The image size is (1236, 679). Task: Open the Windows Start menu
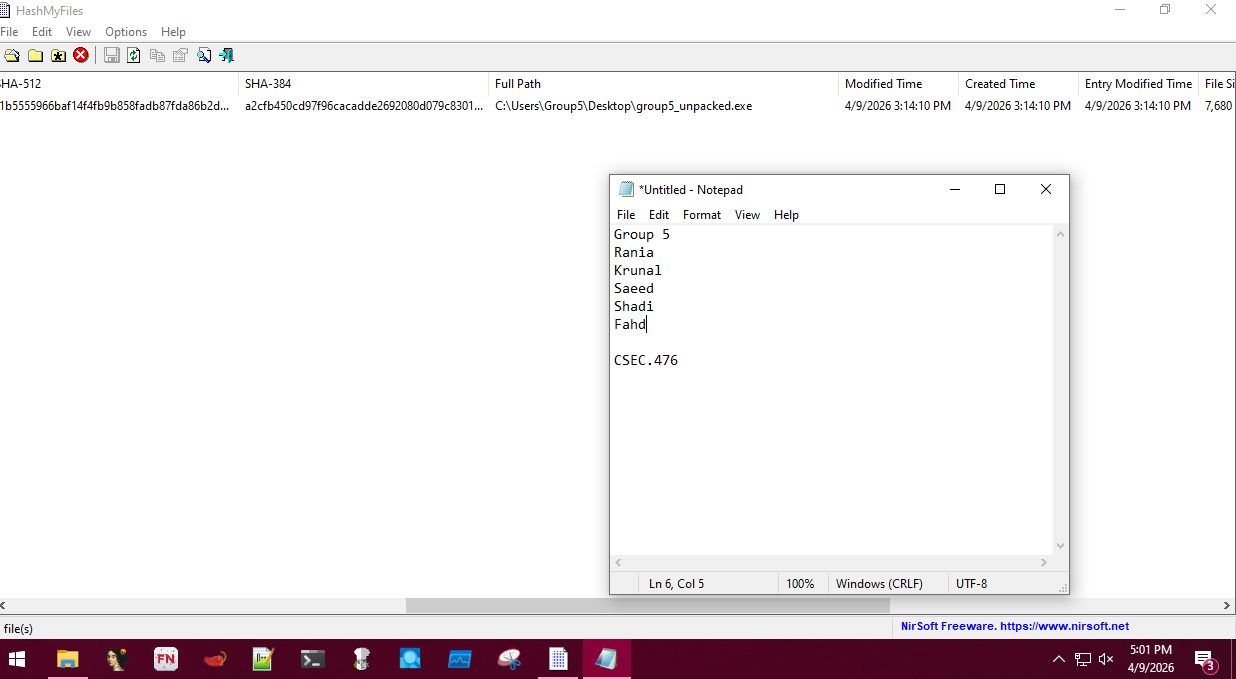[x=18, y=659]
